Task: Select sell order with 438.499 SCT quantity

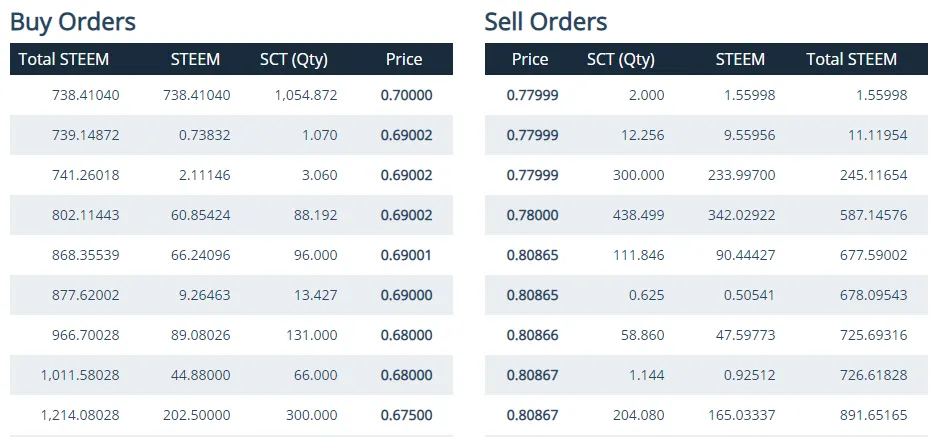Action: click(x=639, y=215)
